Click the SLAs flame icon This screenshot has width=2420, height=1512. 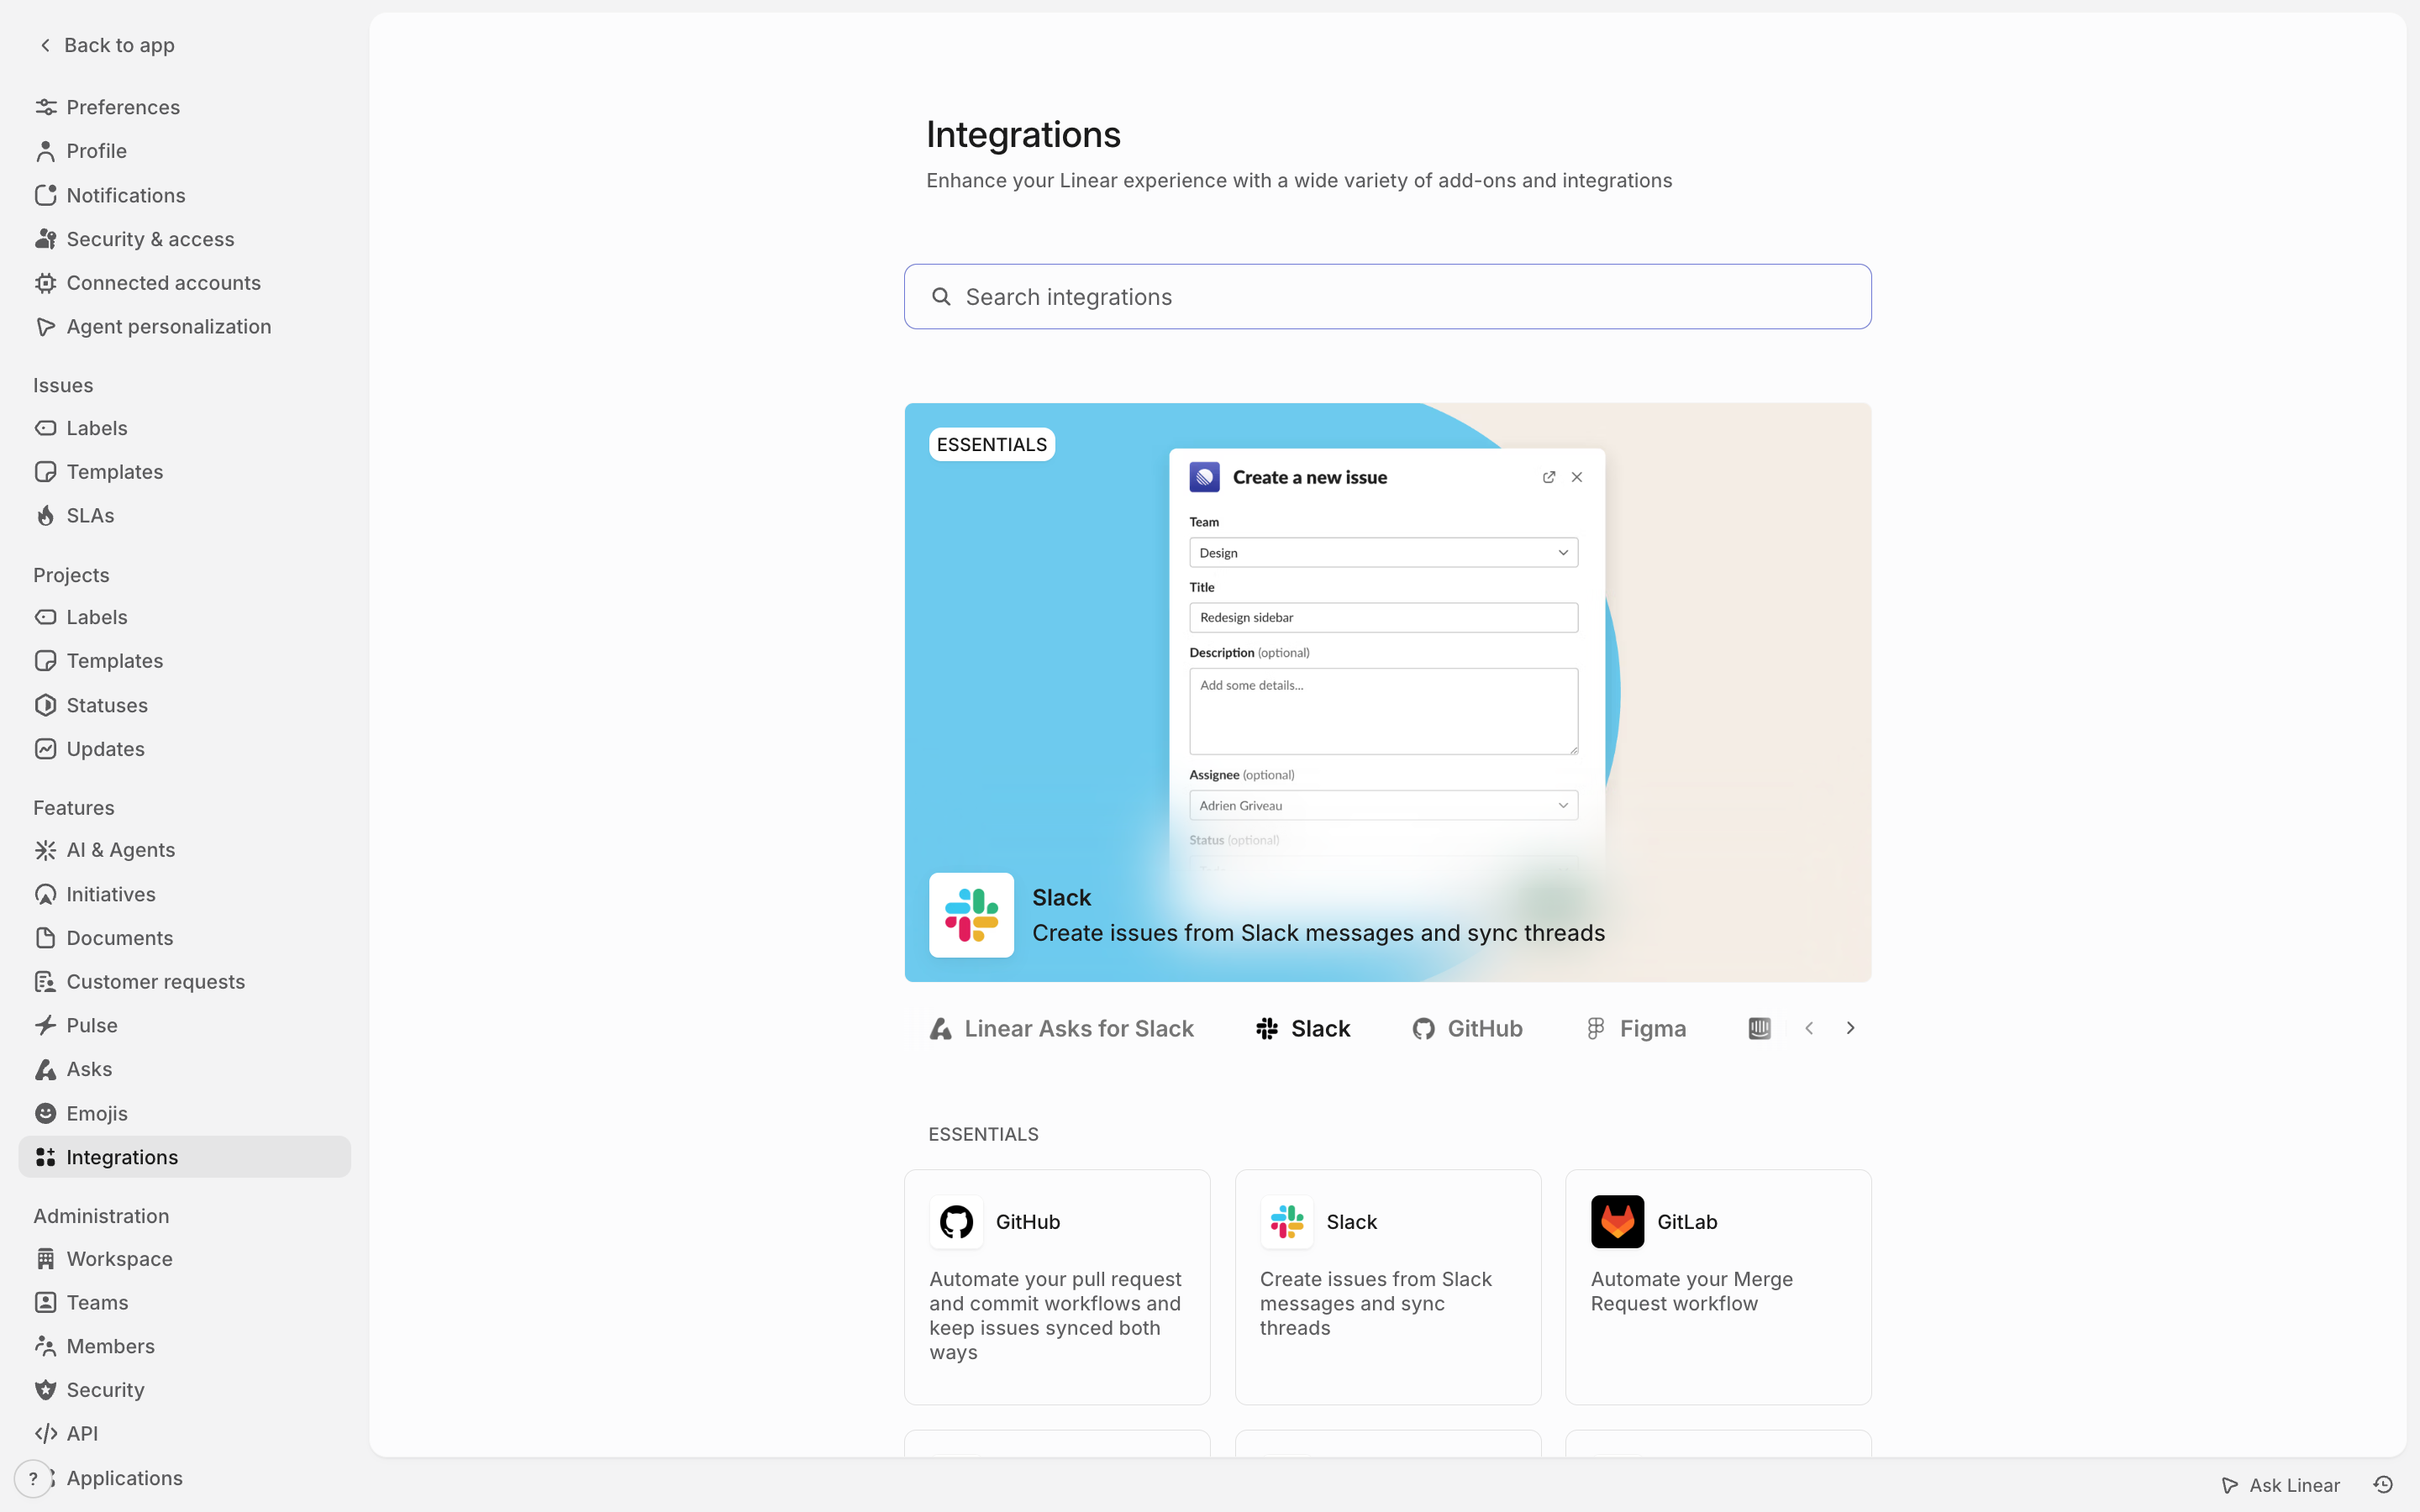(x=45, y=516)
